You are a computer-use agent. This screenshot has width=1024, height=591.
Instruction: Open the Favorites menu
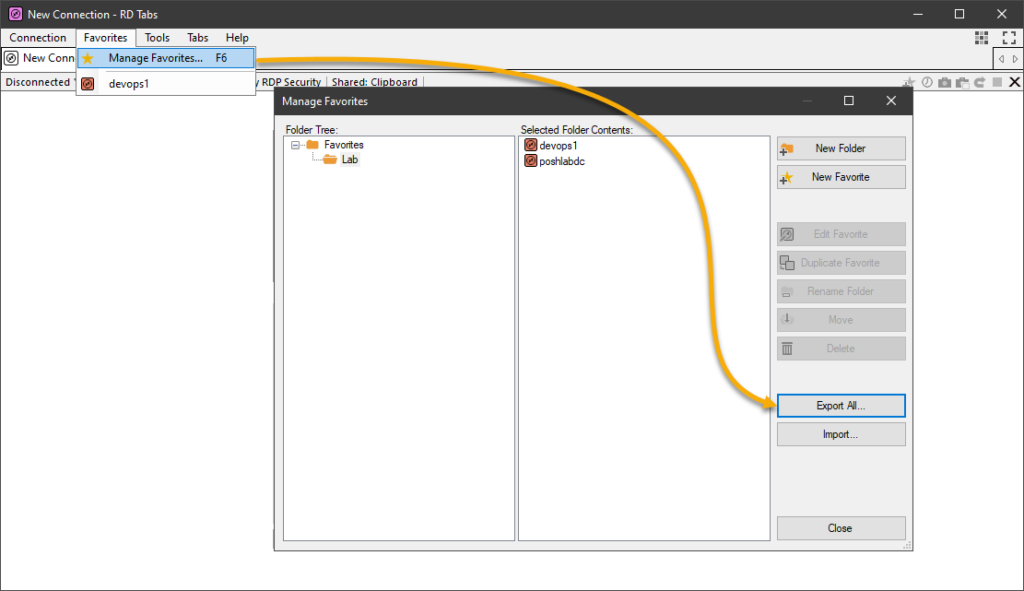[x=105, y=37]
